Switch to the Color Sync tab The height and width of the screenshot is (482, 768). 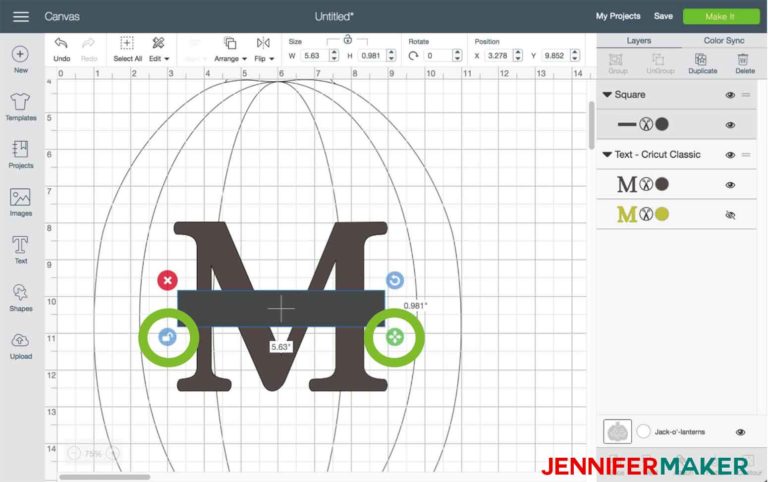(723, 41)
